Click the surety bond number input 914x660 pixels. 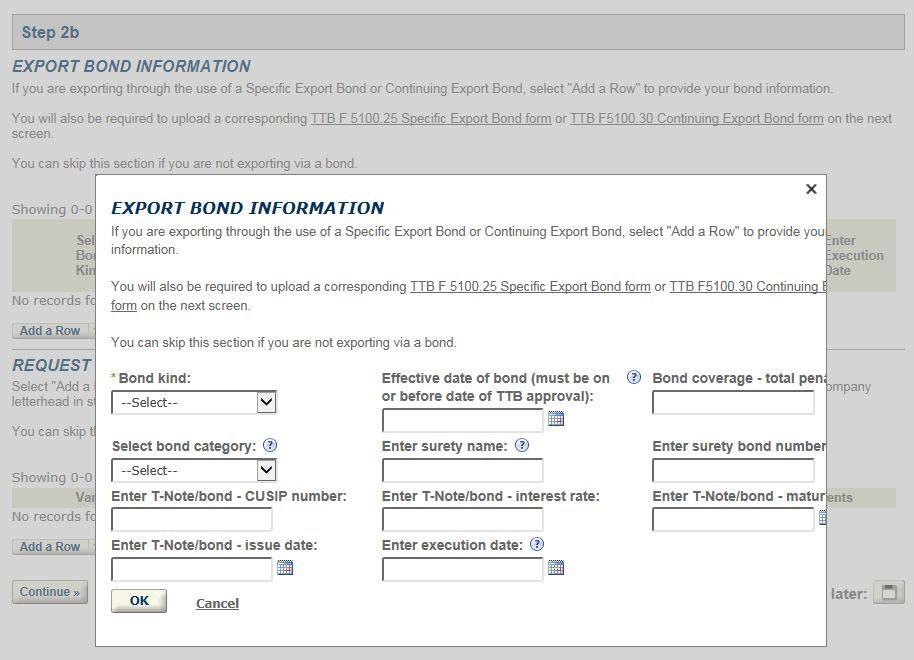(733, 470)
